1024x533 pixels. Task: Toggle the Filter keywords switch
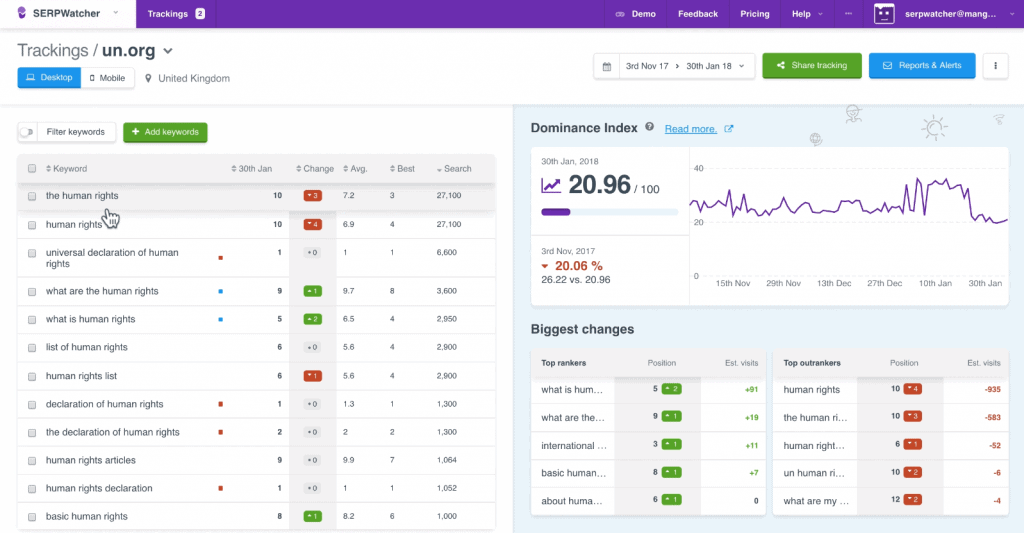[x=27, y=132]
